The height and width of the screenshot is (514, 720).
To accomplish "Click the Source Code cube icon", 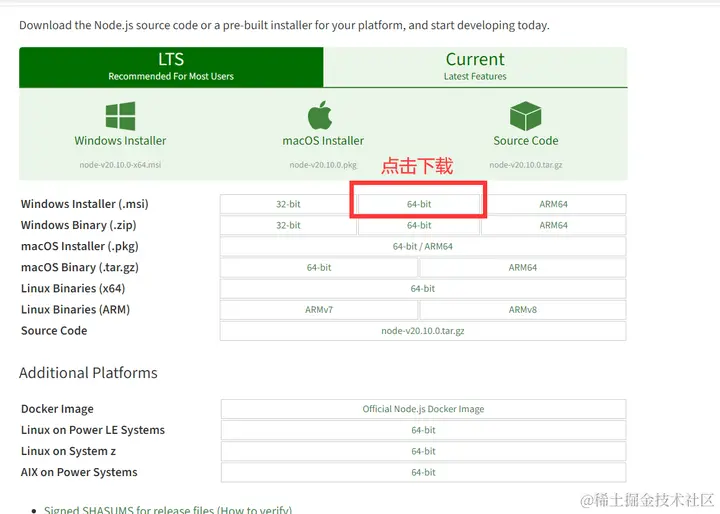I will tap(525, 116).
